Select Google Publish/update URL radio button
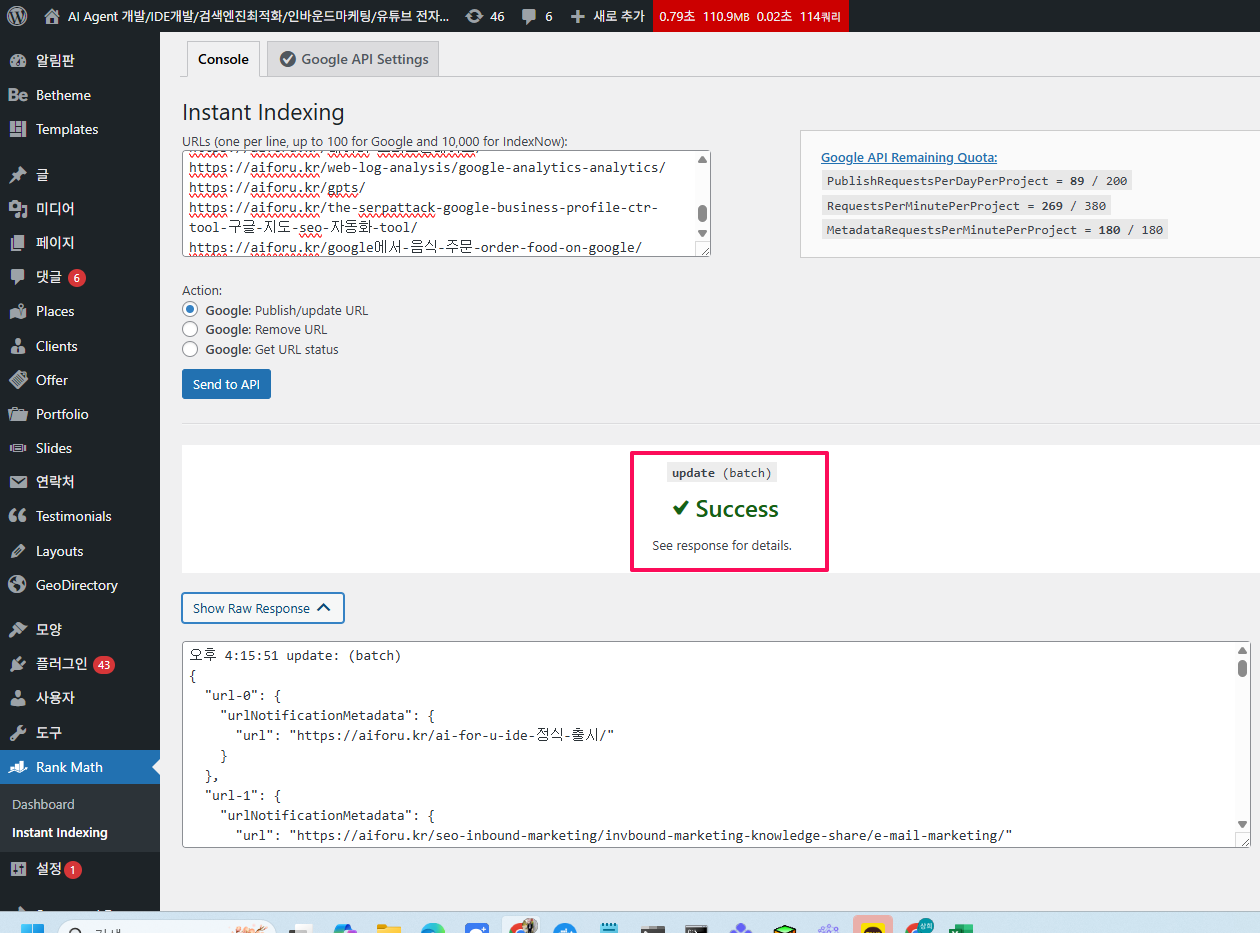Image resolution: width=1260 pixels, height=933 pixels. point(190,310)
